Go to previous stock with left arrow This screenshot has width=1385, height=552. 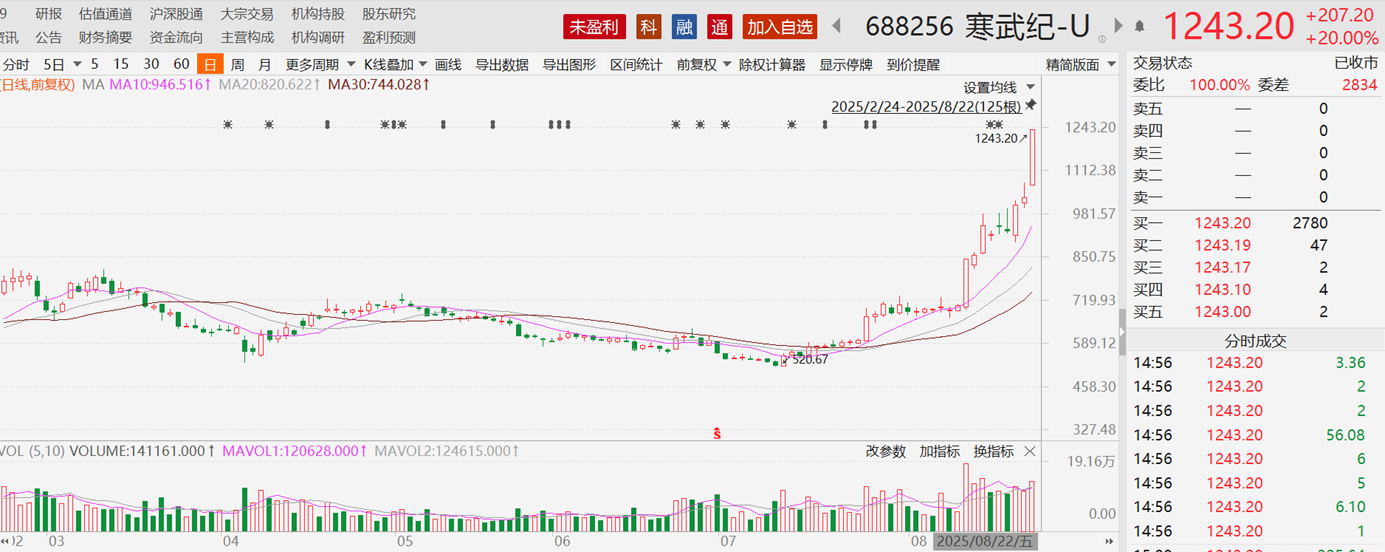(x=836, y=27)
